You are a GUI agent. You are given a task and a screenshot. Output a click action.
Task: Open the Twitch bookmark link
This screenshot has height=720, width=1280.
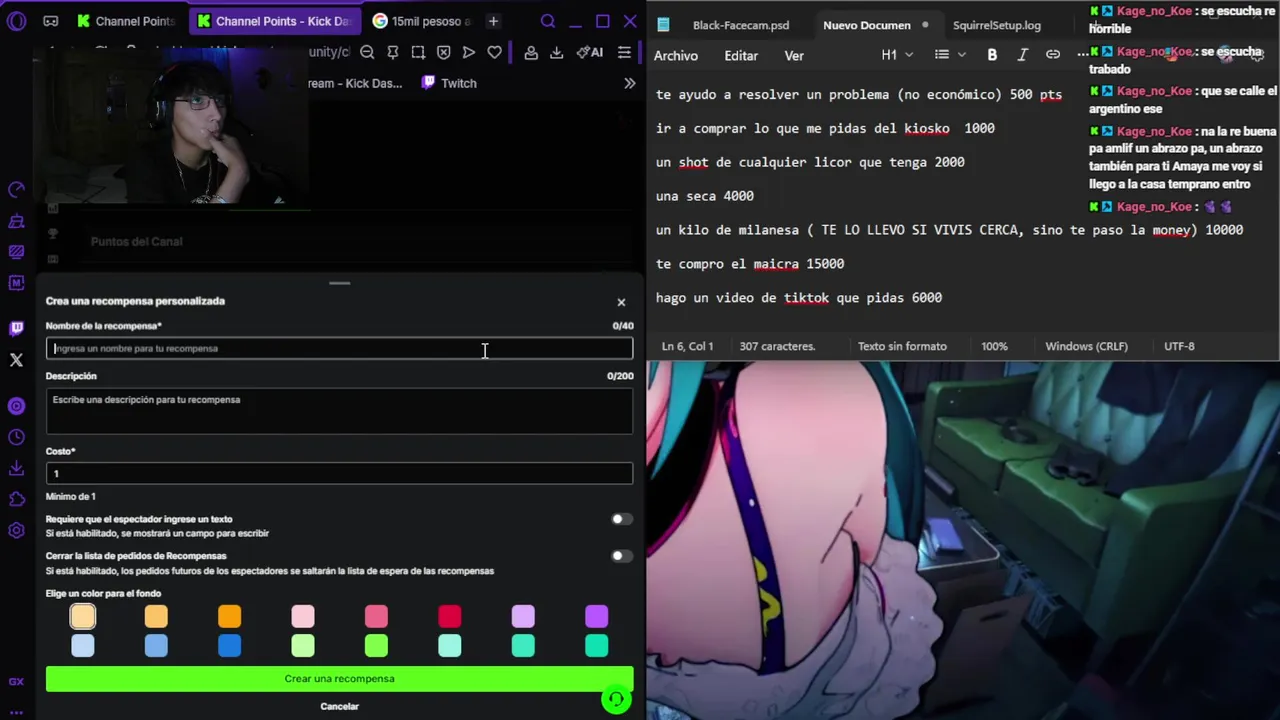coord(448,83)
